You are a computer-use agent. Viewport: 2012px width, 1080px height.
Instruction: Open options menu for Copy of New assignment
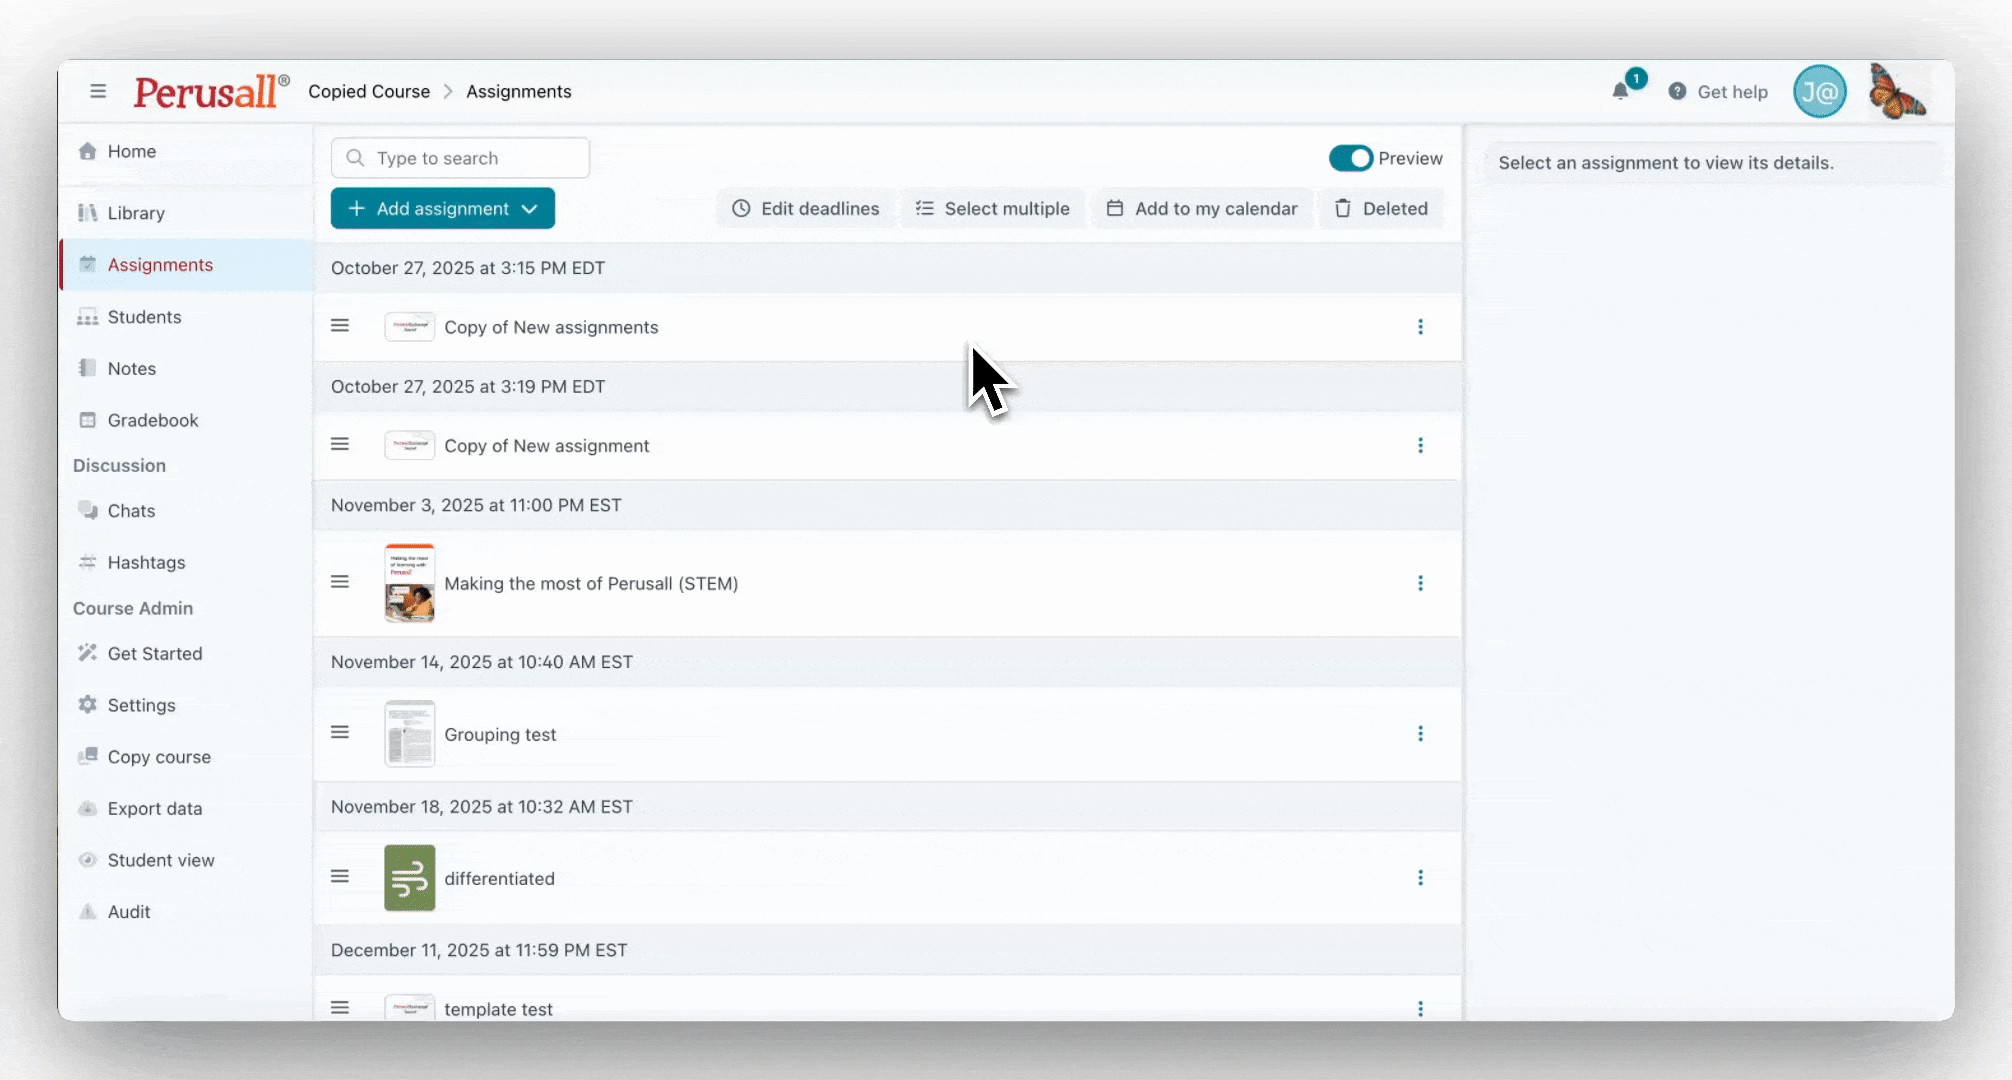point(1420,445)
